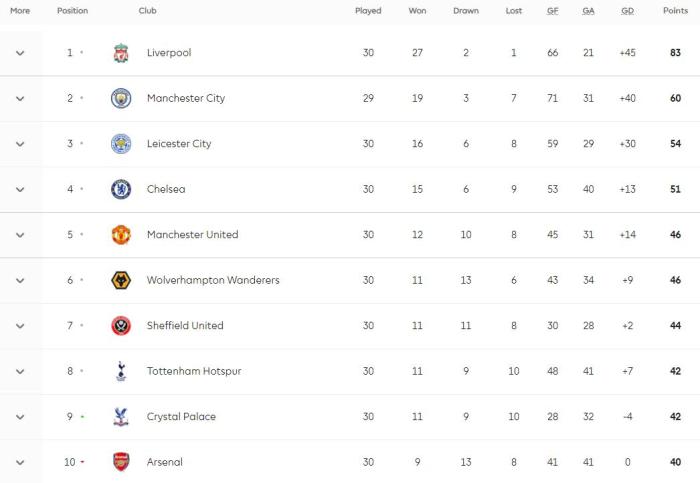
Task: Click the Tottenham Hotspur cockerel badge
Action: tap(121, 371)
